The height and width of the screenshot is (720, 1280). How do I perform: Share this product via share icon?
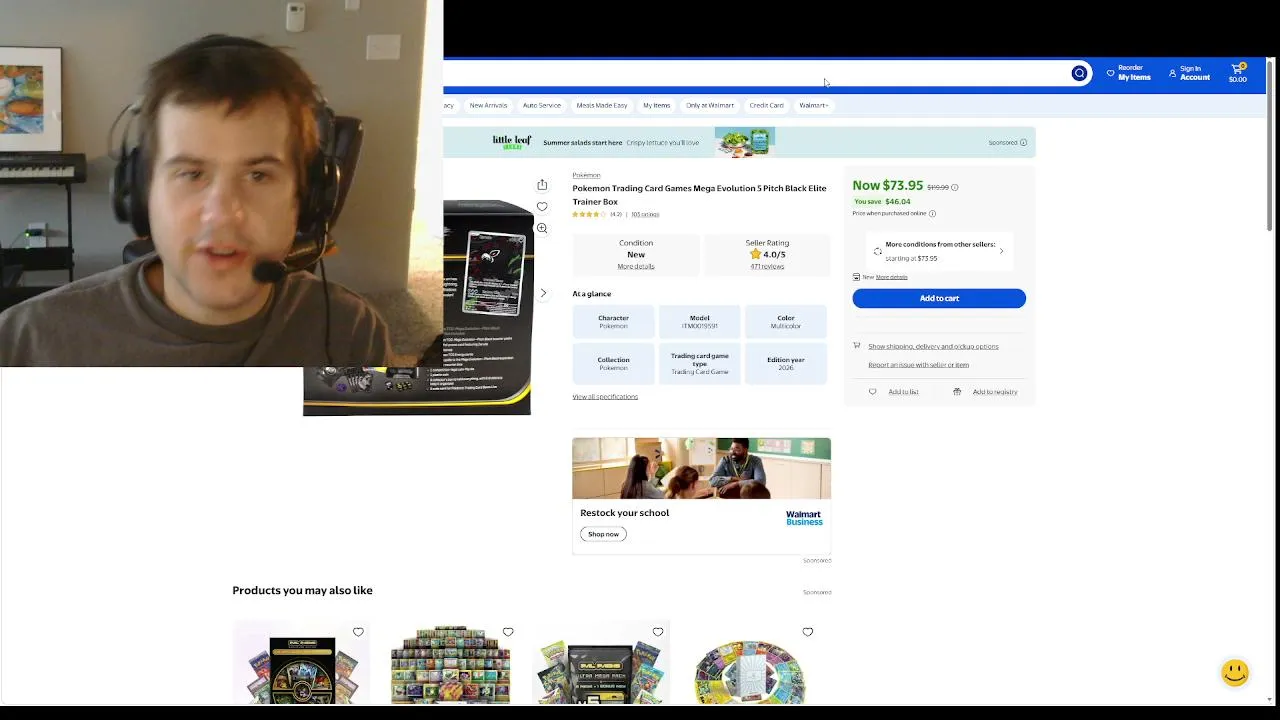pos(542,185)
